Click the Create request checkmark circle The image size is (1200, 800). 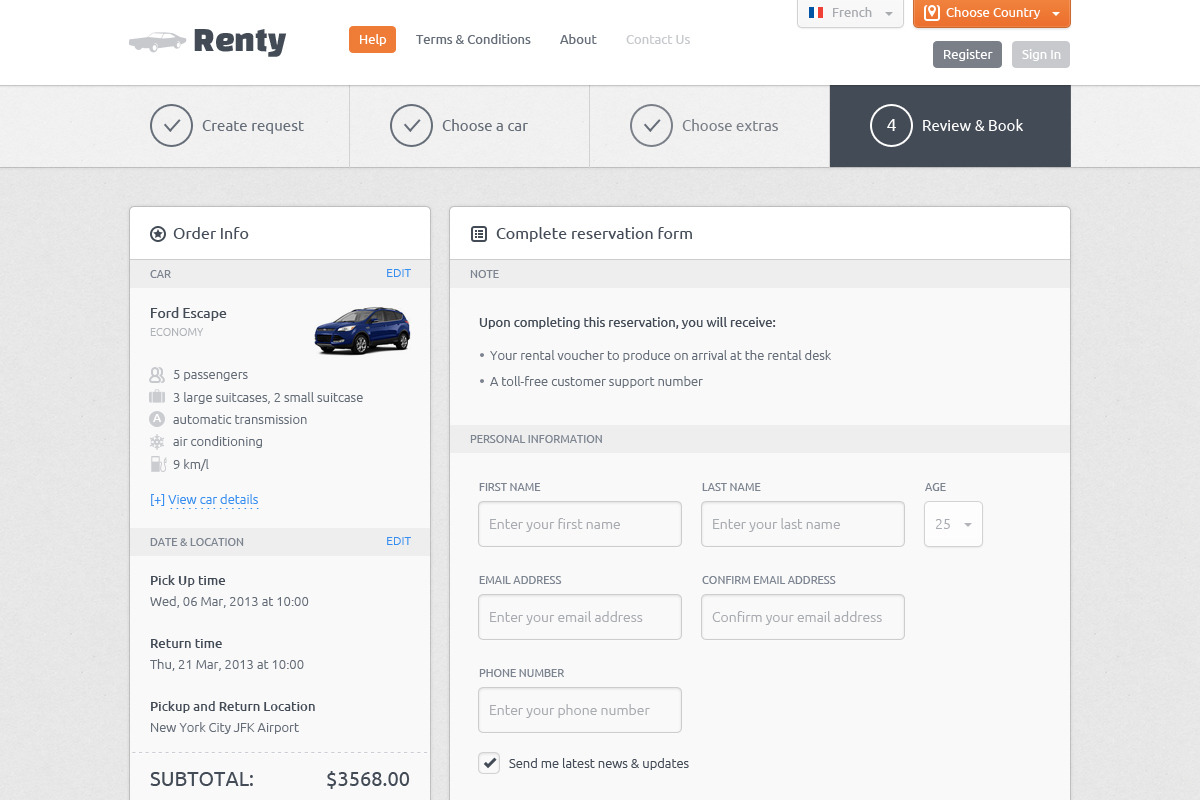(x=171, y=126)
